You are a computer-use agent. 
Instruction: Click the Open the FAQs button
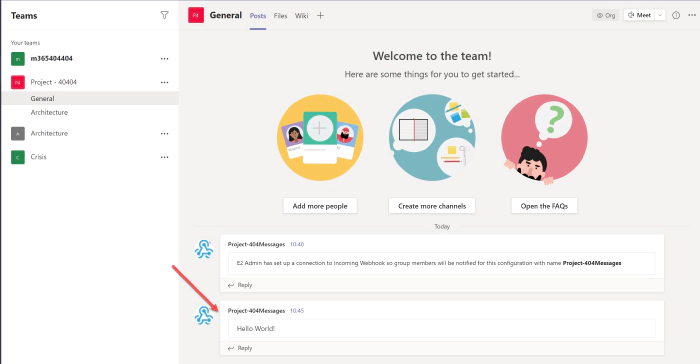pos(544,206)
